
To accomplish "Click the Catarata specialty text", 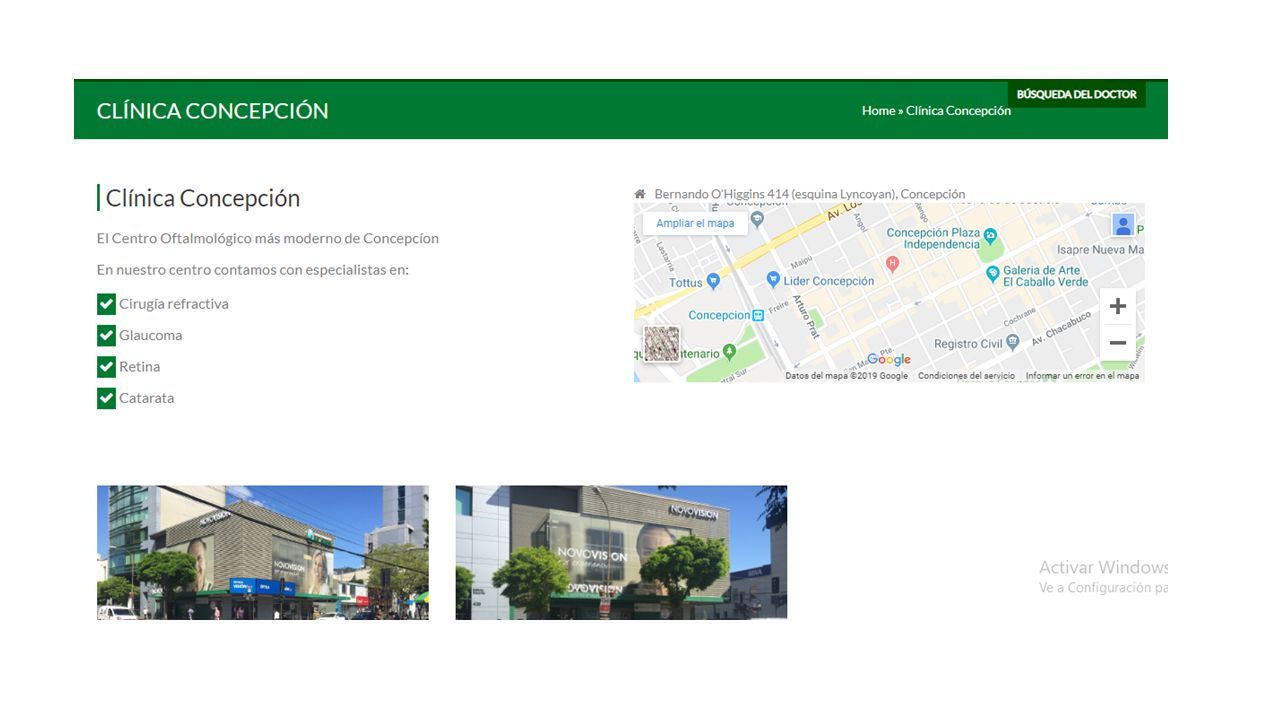I will coord(147,398).
